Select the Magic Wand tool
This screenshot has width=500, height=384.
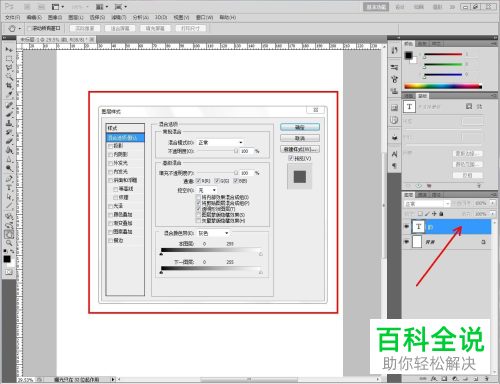[x=8, y=77]
